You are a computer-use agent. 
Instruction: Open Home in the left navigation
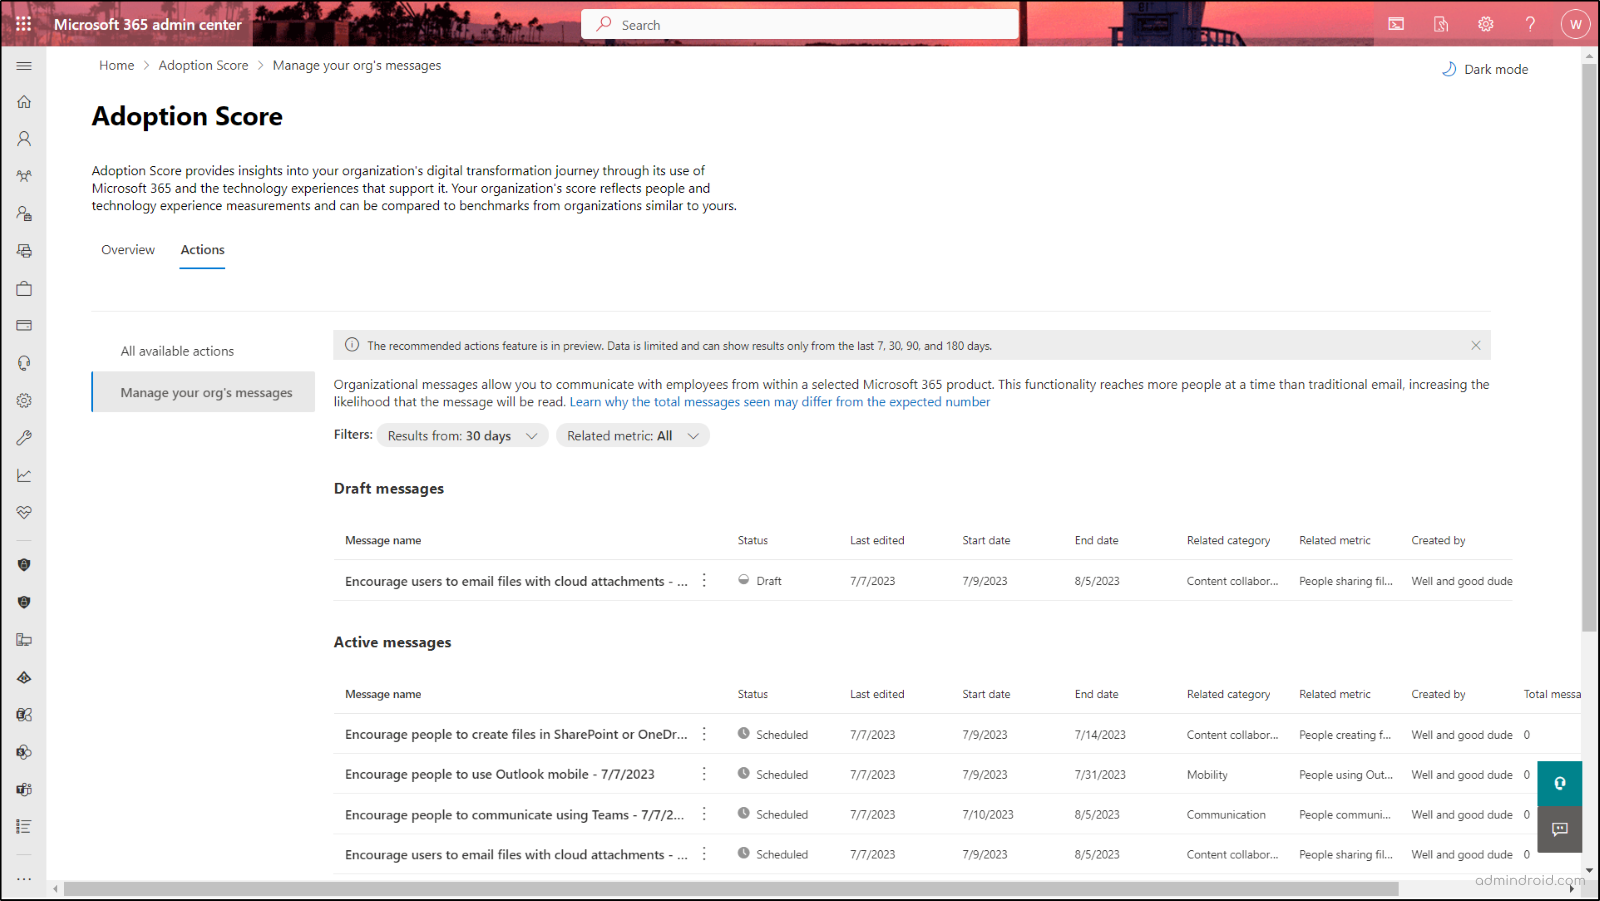point(24,101)
